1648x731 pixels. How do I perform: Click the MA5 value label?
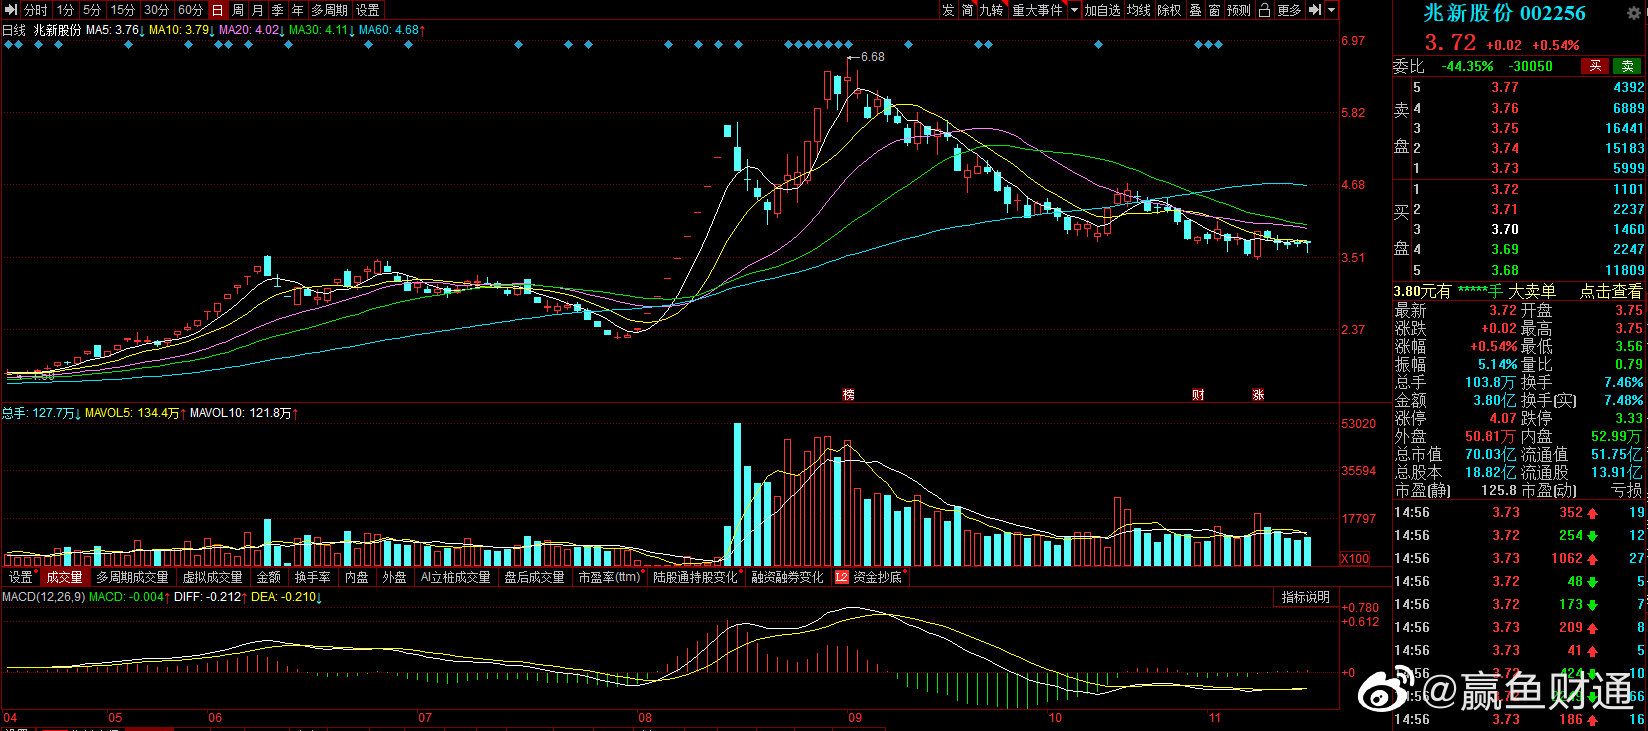(116, 30)
